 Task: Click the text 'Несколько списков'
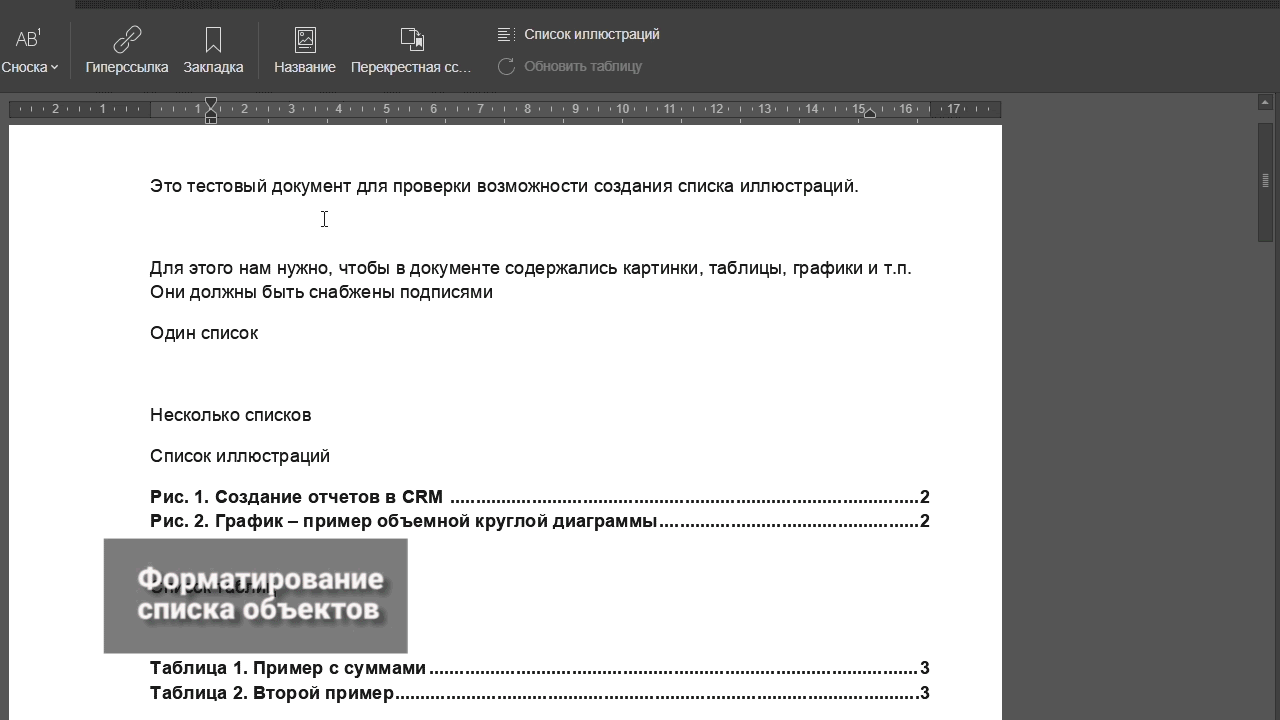tap(231, 415)
